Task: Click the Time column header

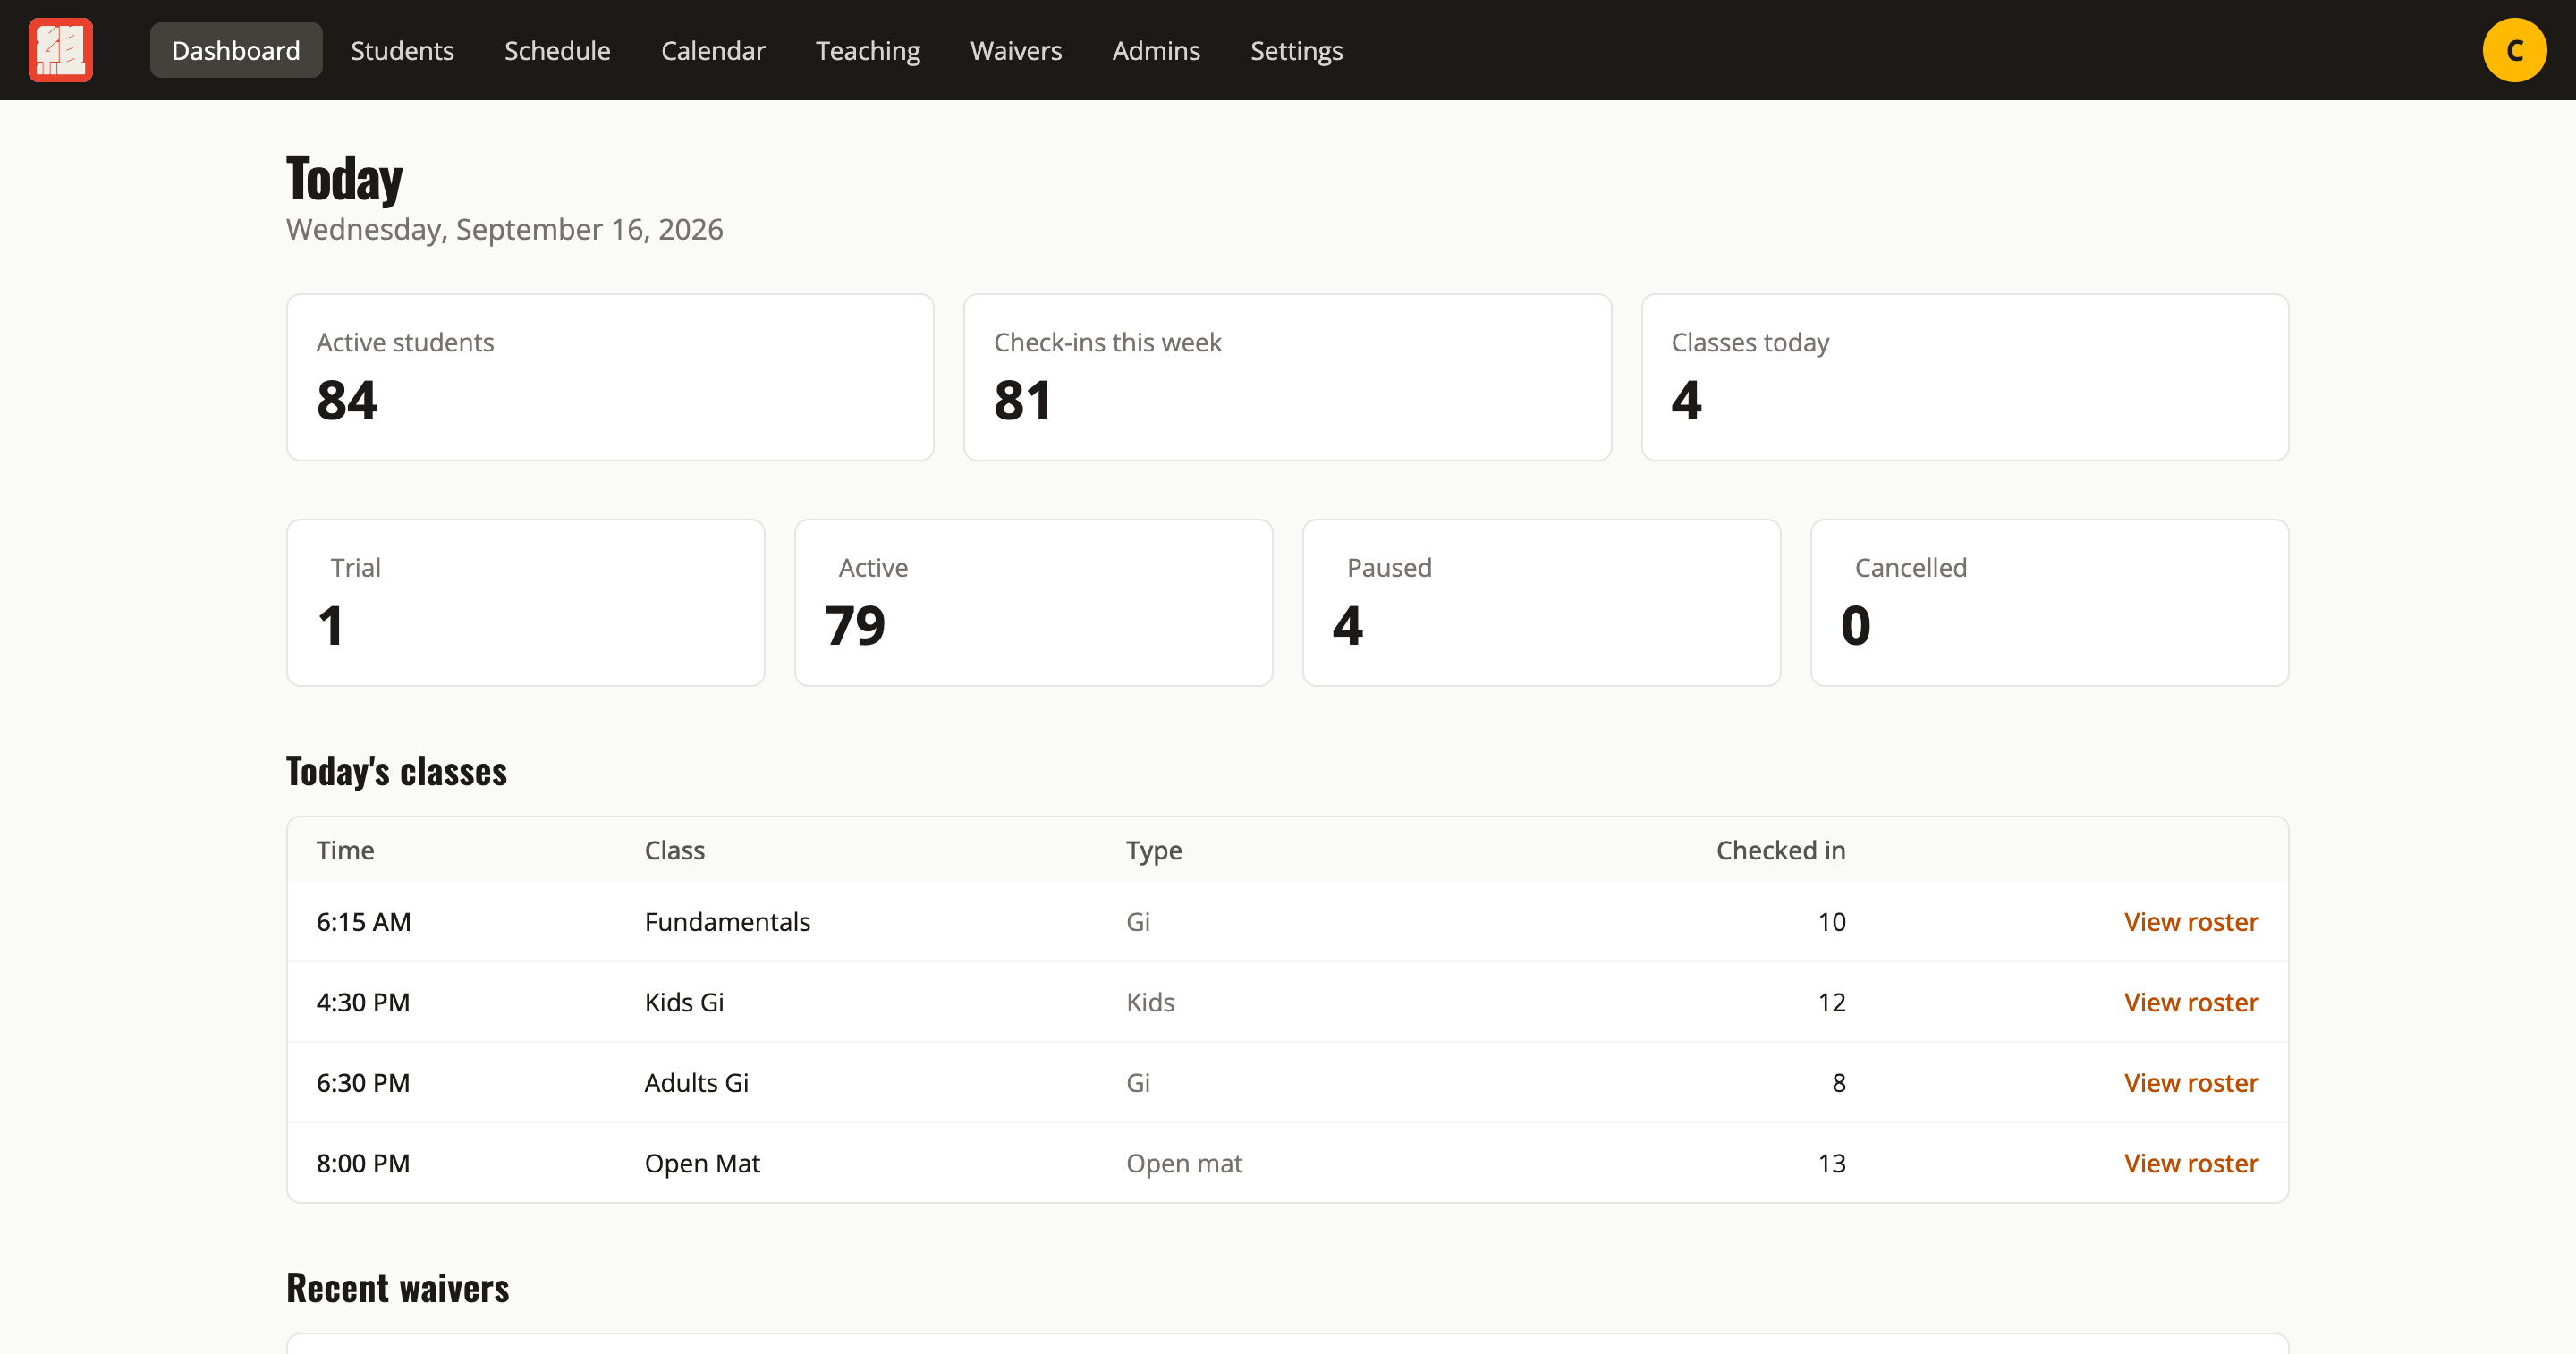Action: point(345,850)
